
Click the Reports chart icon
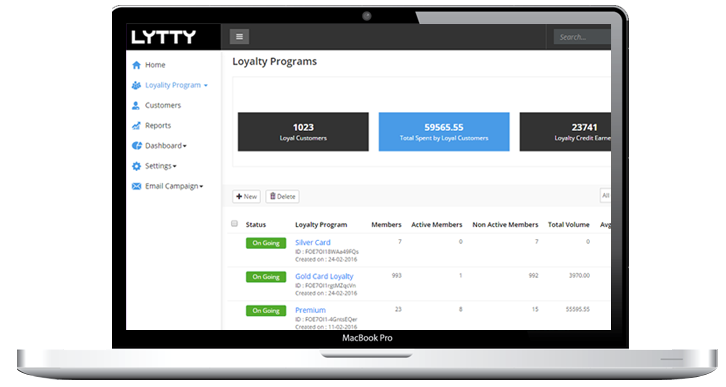(136, 125)
